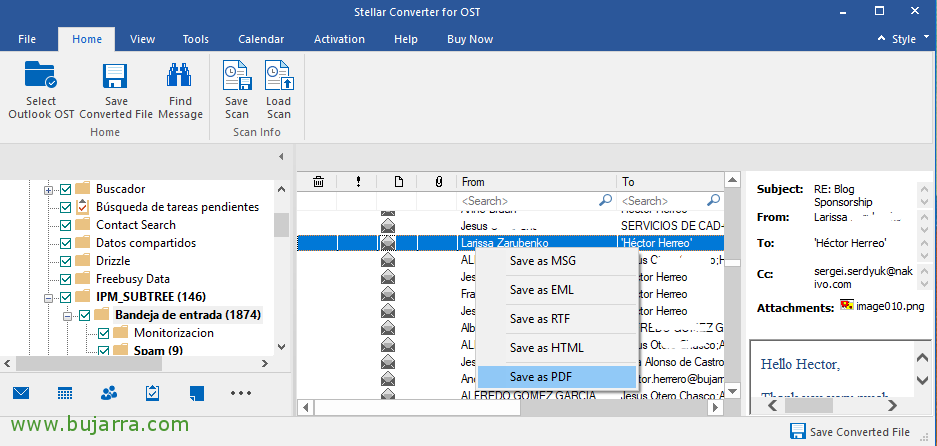Click the Load Scan icon
Screen dimensions: 937x446
point(278,75)
